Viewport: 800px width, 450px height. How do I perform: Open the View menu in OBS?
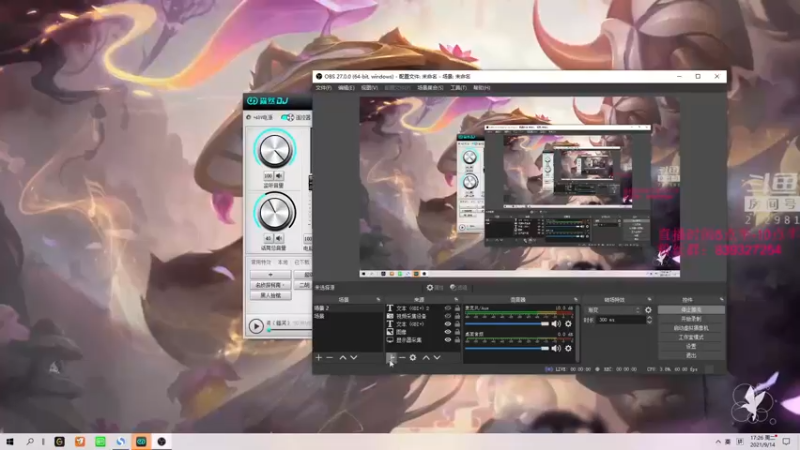[369, 88]
